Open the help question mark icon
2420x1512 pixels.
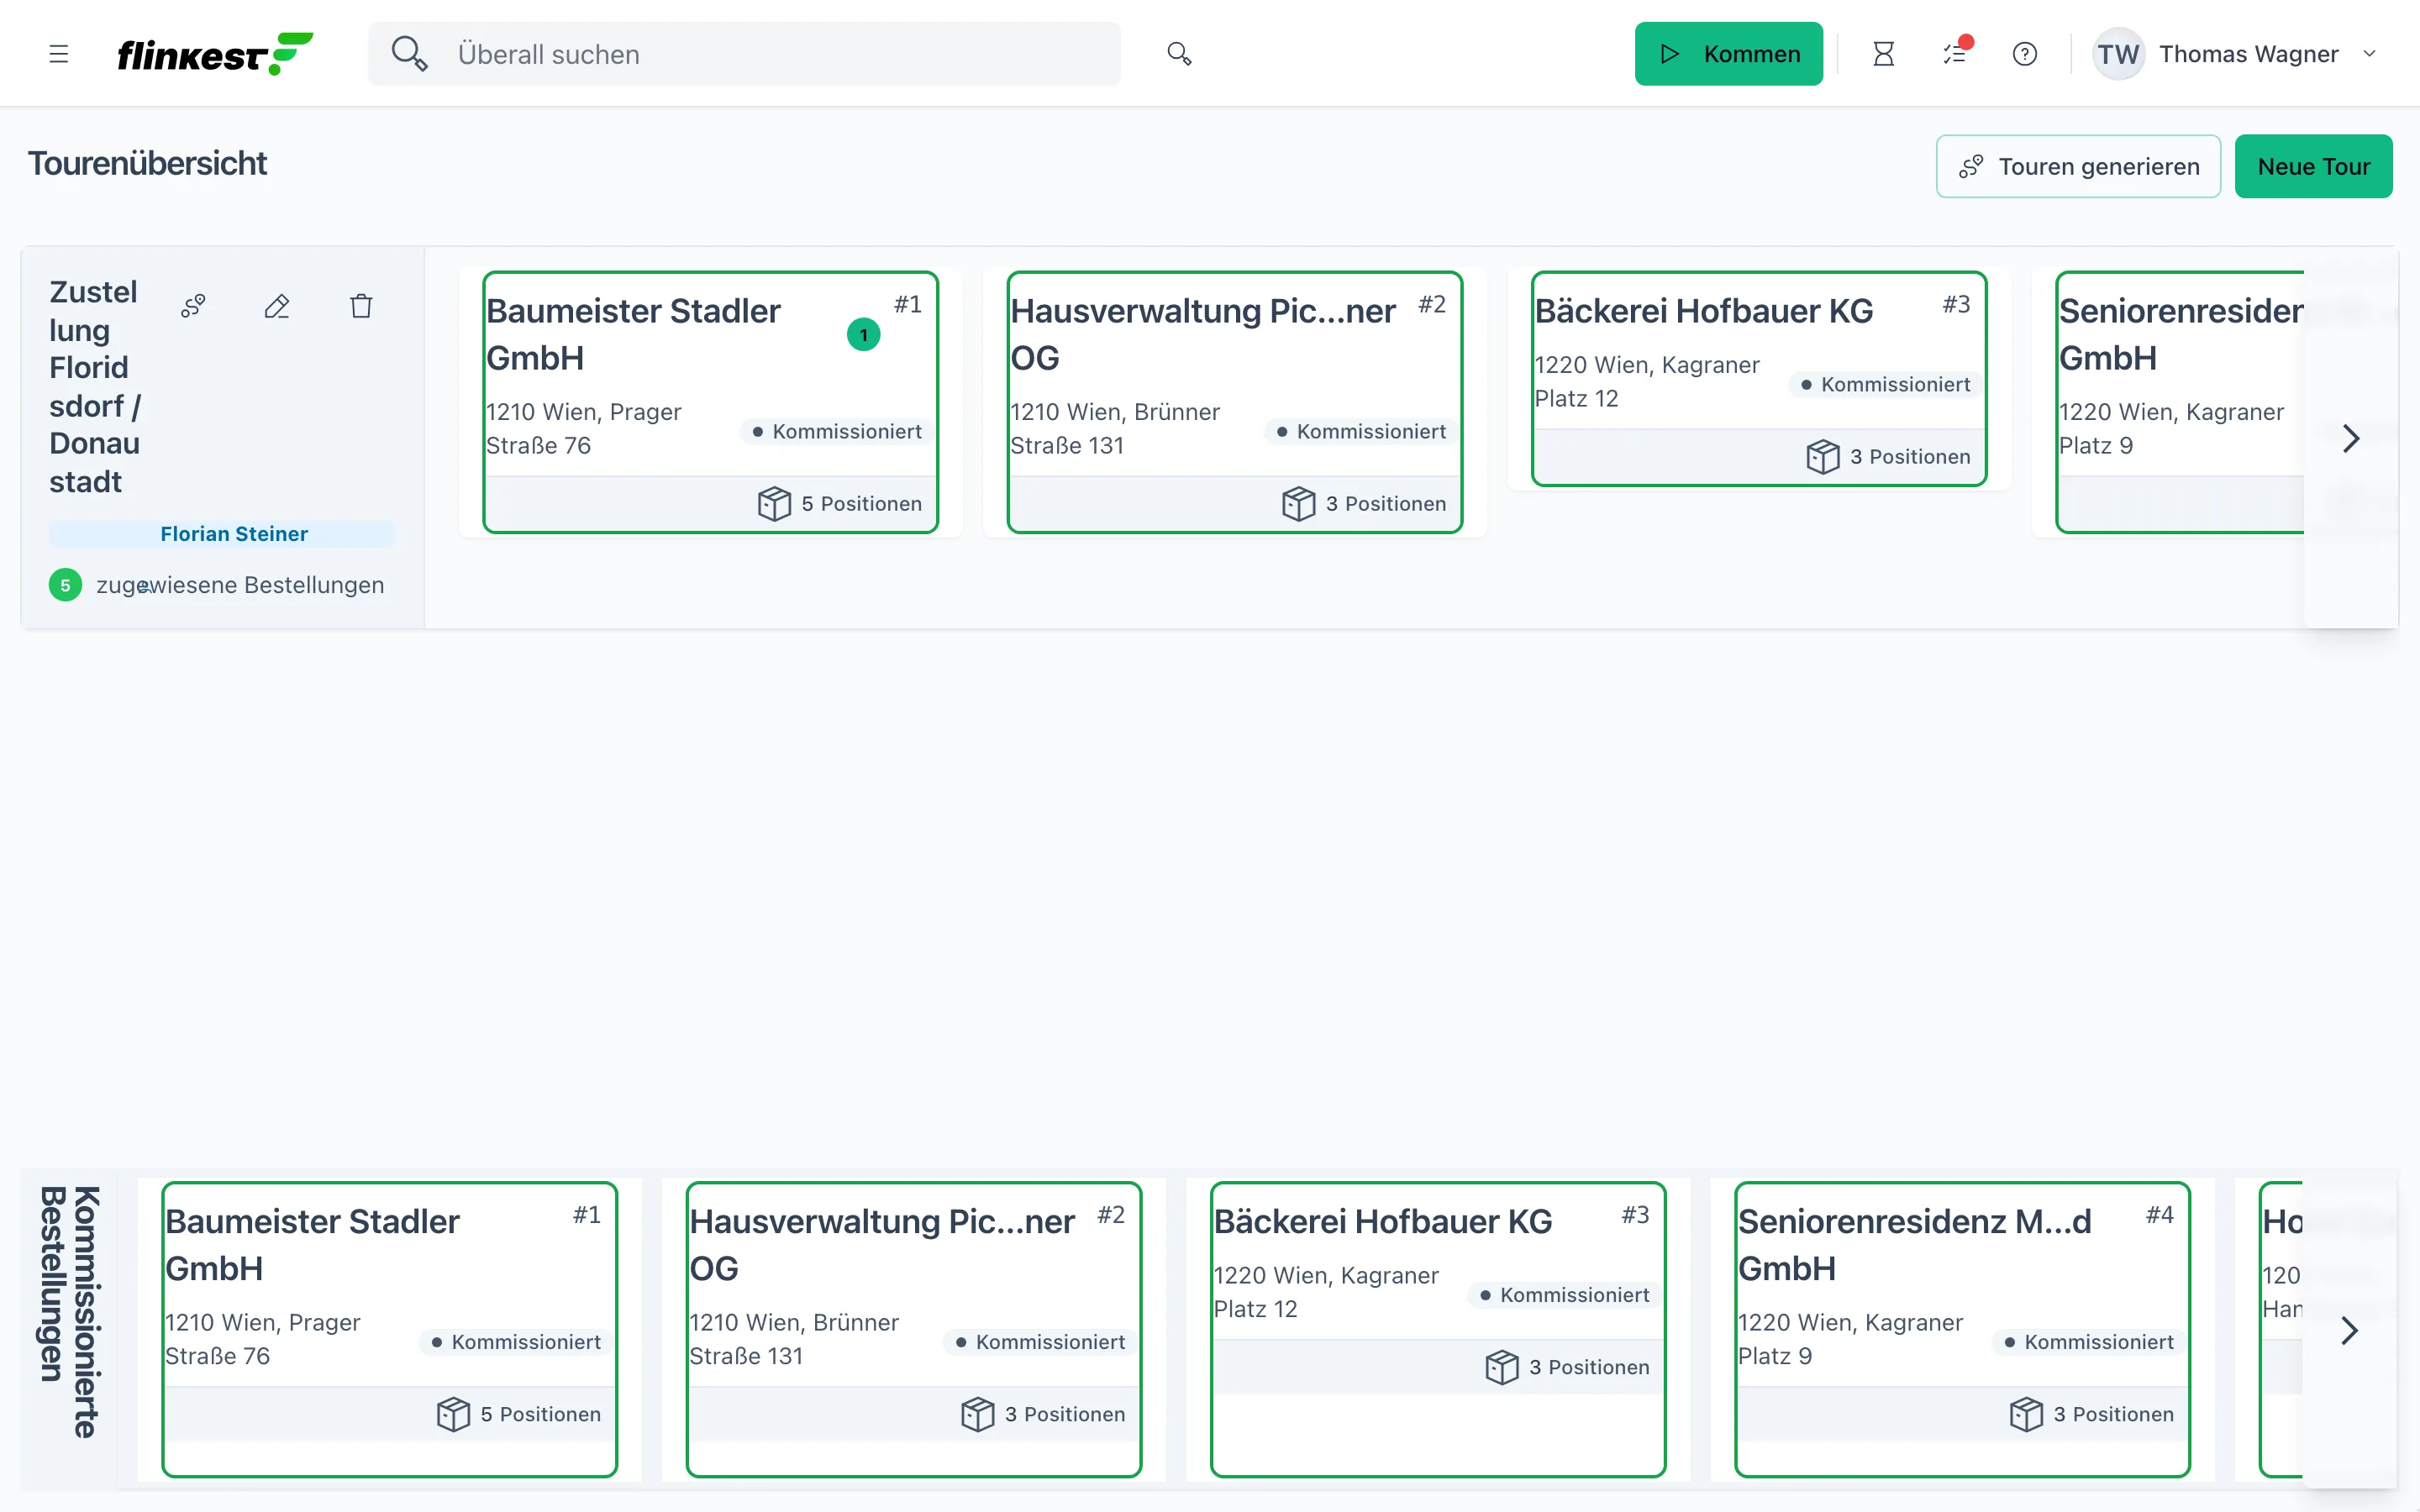click(2025, 54)
